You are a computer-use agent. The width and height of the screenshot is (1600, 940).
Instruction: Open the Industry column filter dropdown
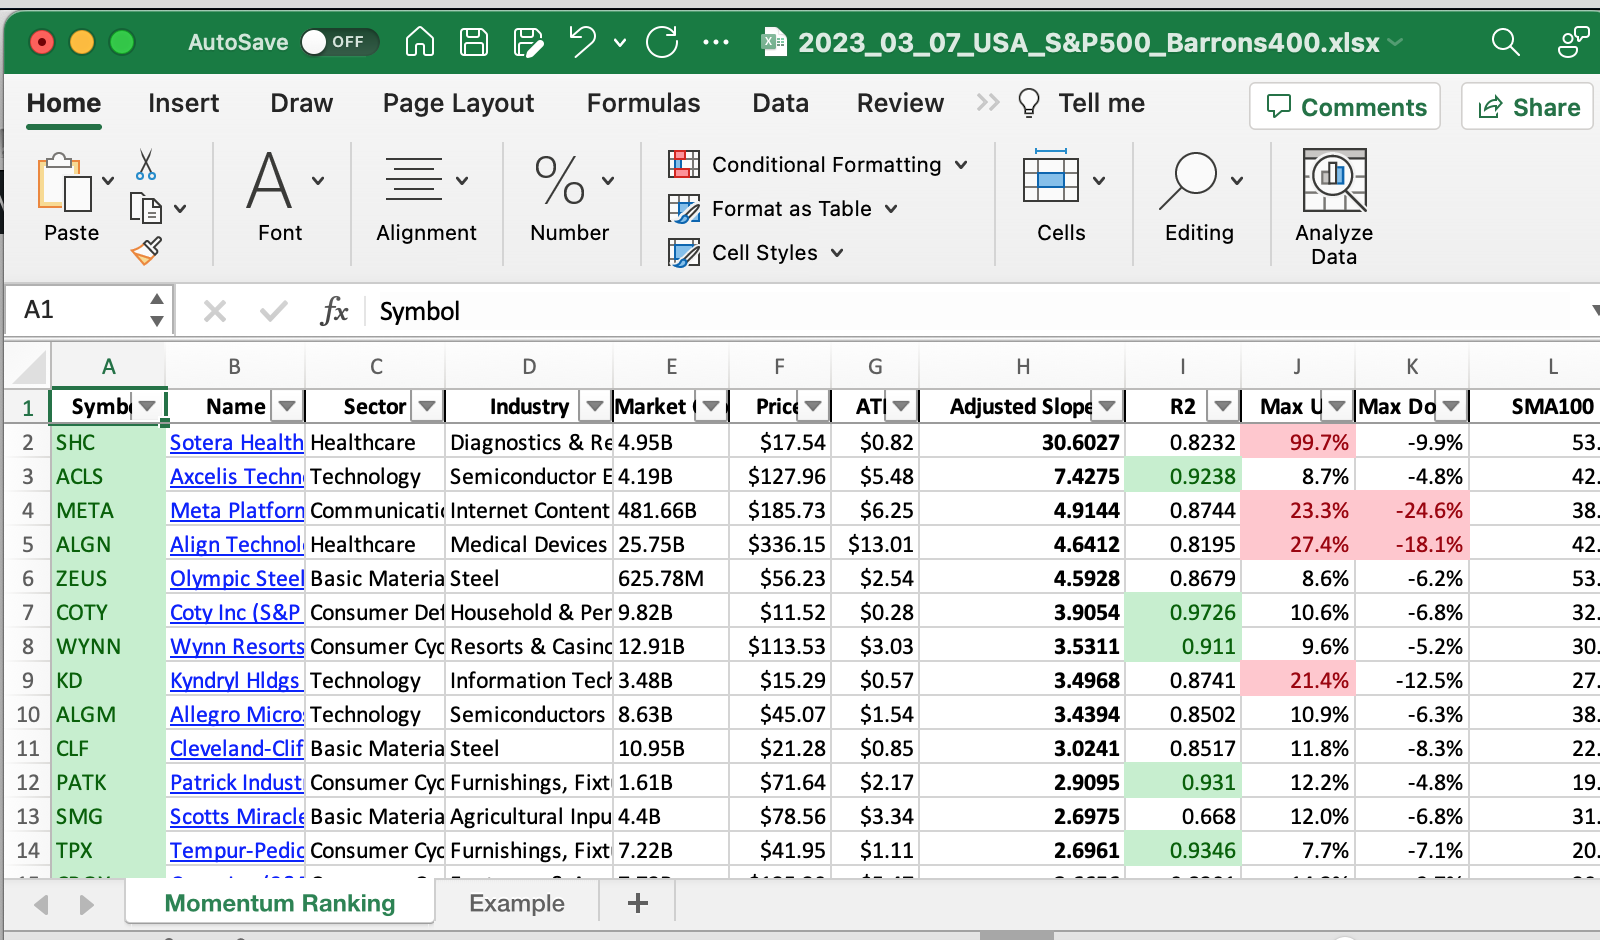click(x=595, y=406)
